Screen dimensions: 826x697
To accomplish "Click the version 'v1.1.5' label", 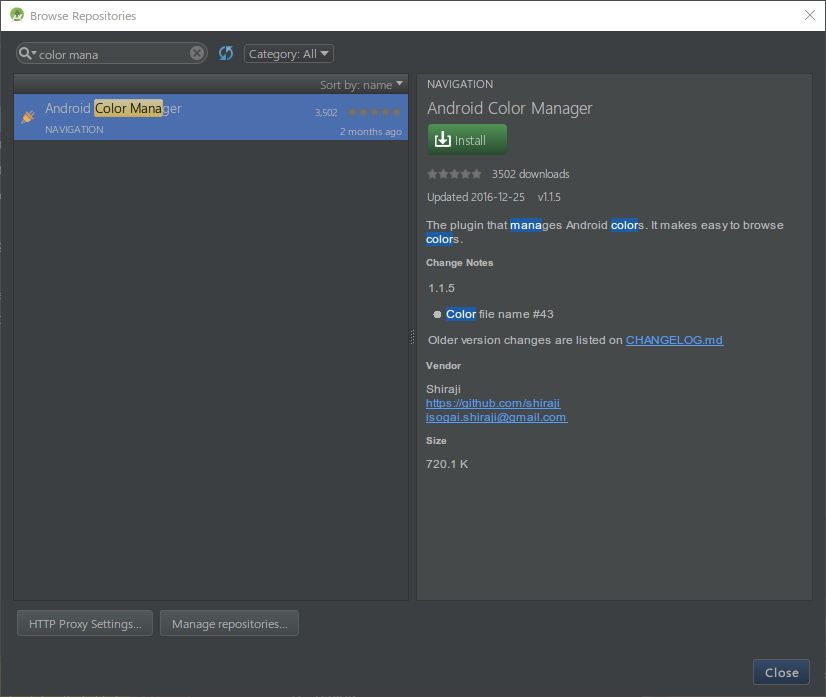I will pos(549,197).
